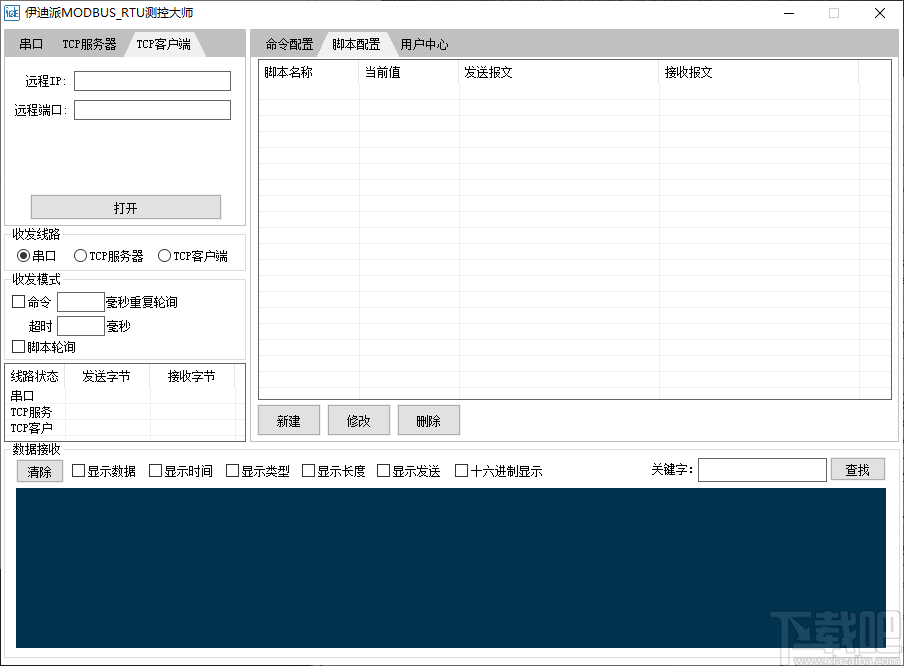Click the 关键字 keyword input box
This screenshot has height=666, width=904.
(762, 469)
